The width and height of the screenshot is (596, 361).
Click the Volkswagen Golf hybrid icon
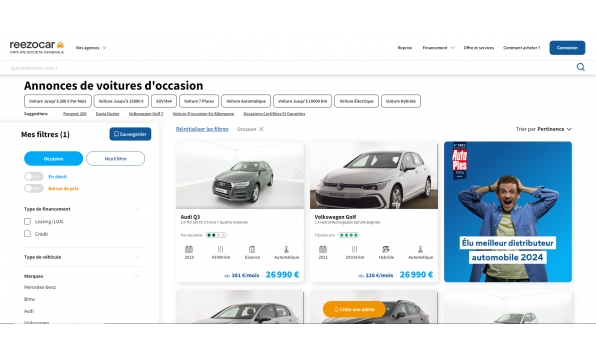(x=386, y=249)
